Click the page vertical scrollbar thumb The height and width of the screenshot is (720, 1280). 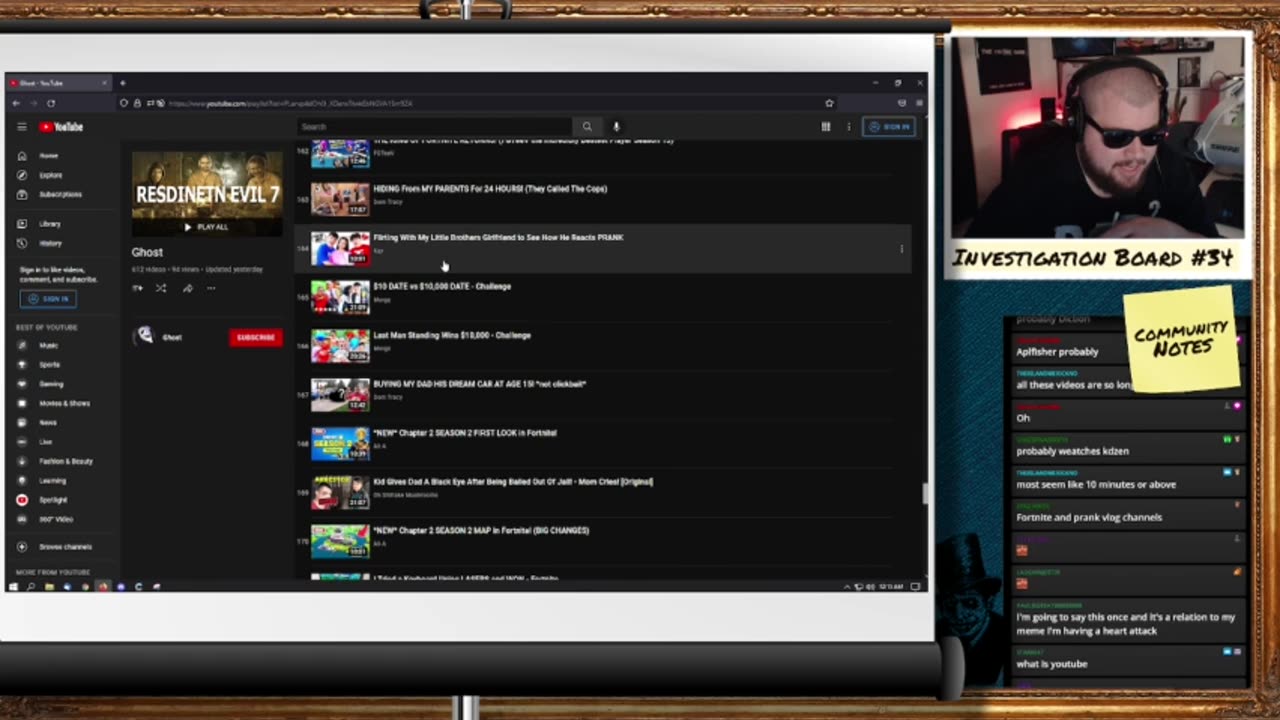point(924,494)
